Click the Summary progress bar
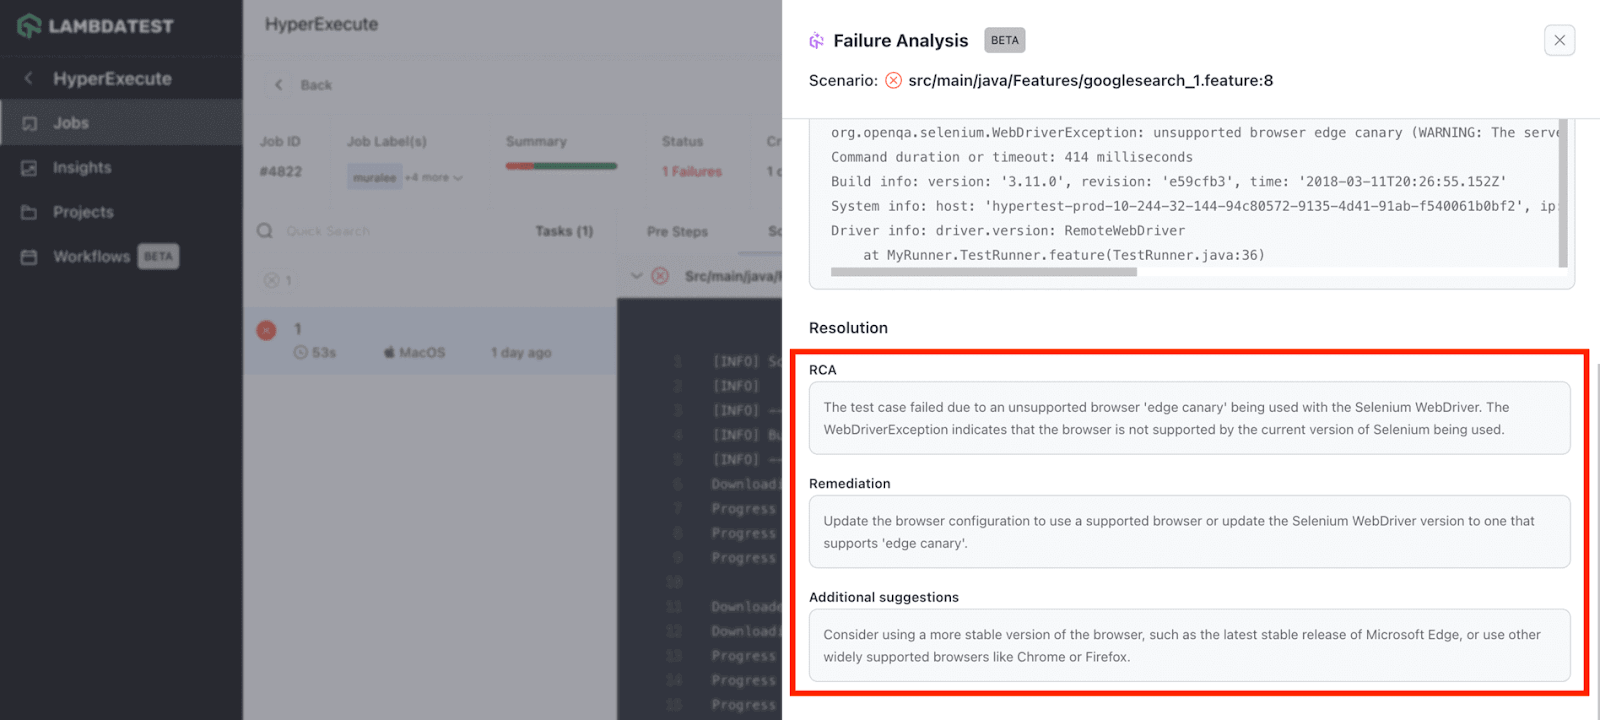Screen dimensions: 1600x720 [561, 166]
